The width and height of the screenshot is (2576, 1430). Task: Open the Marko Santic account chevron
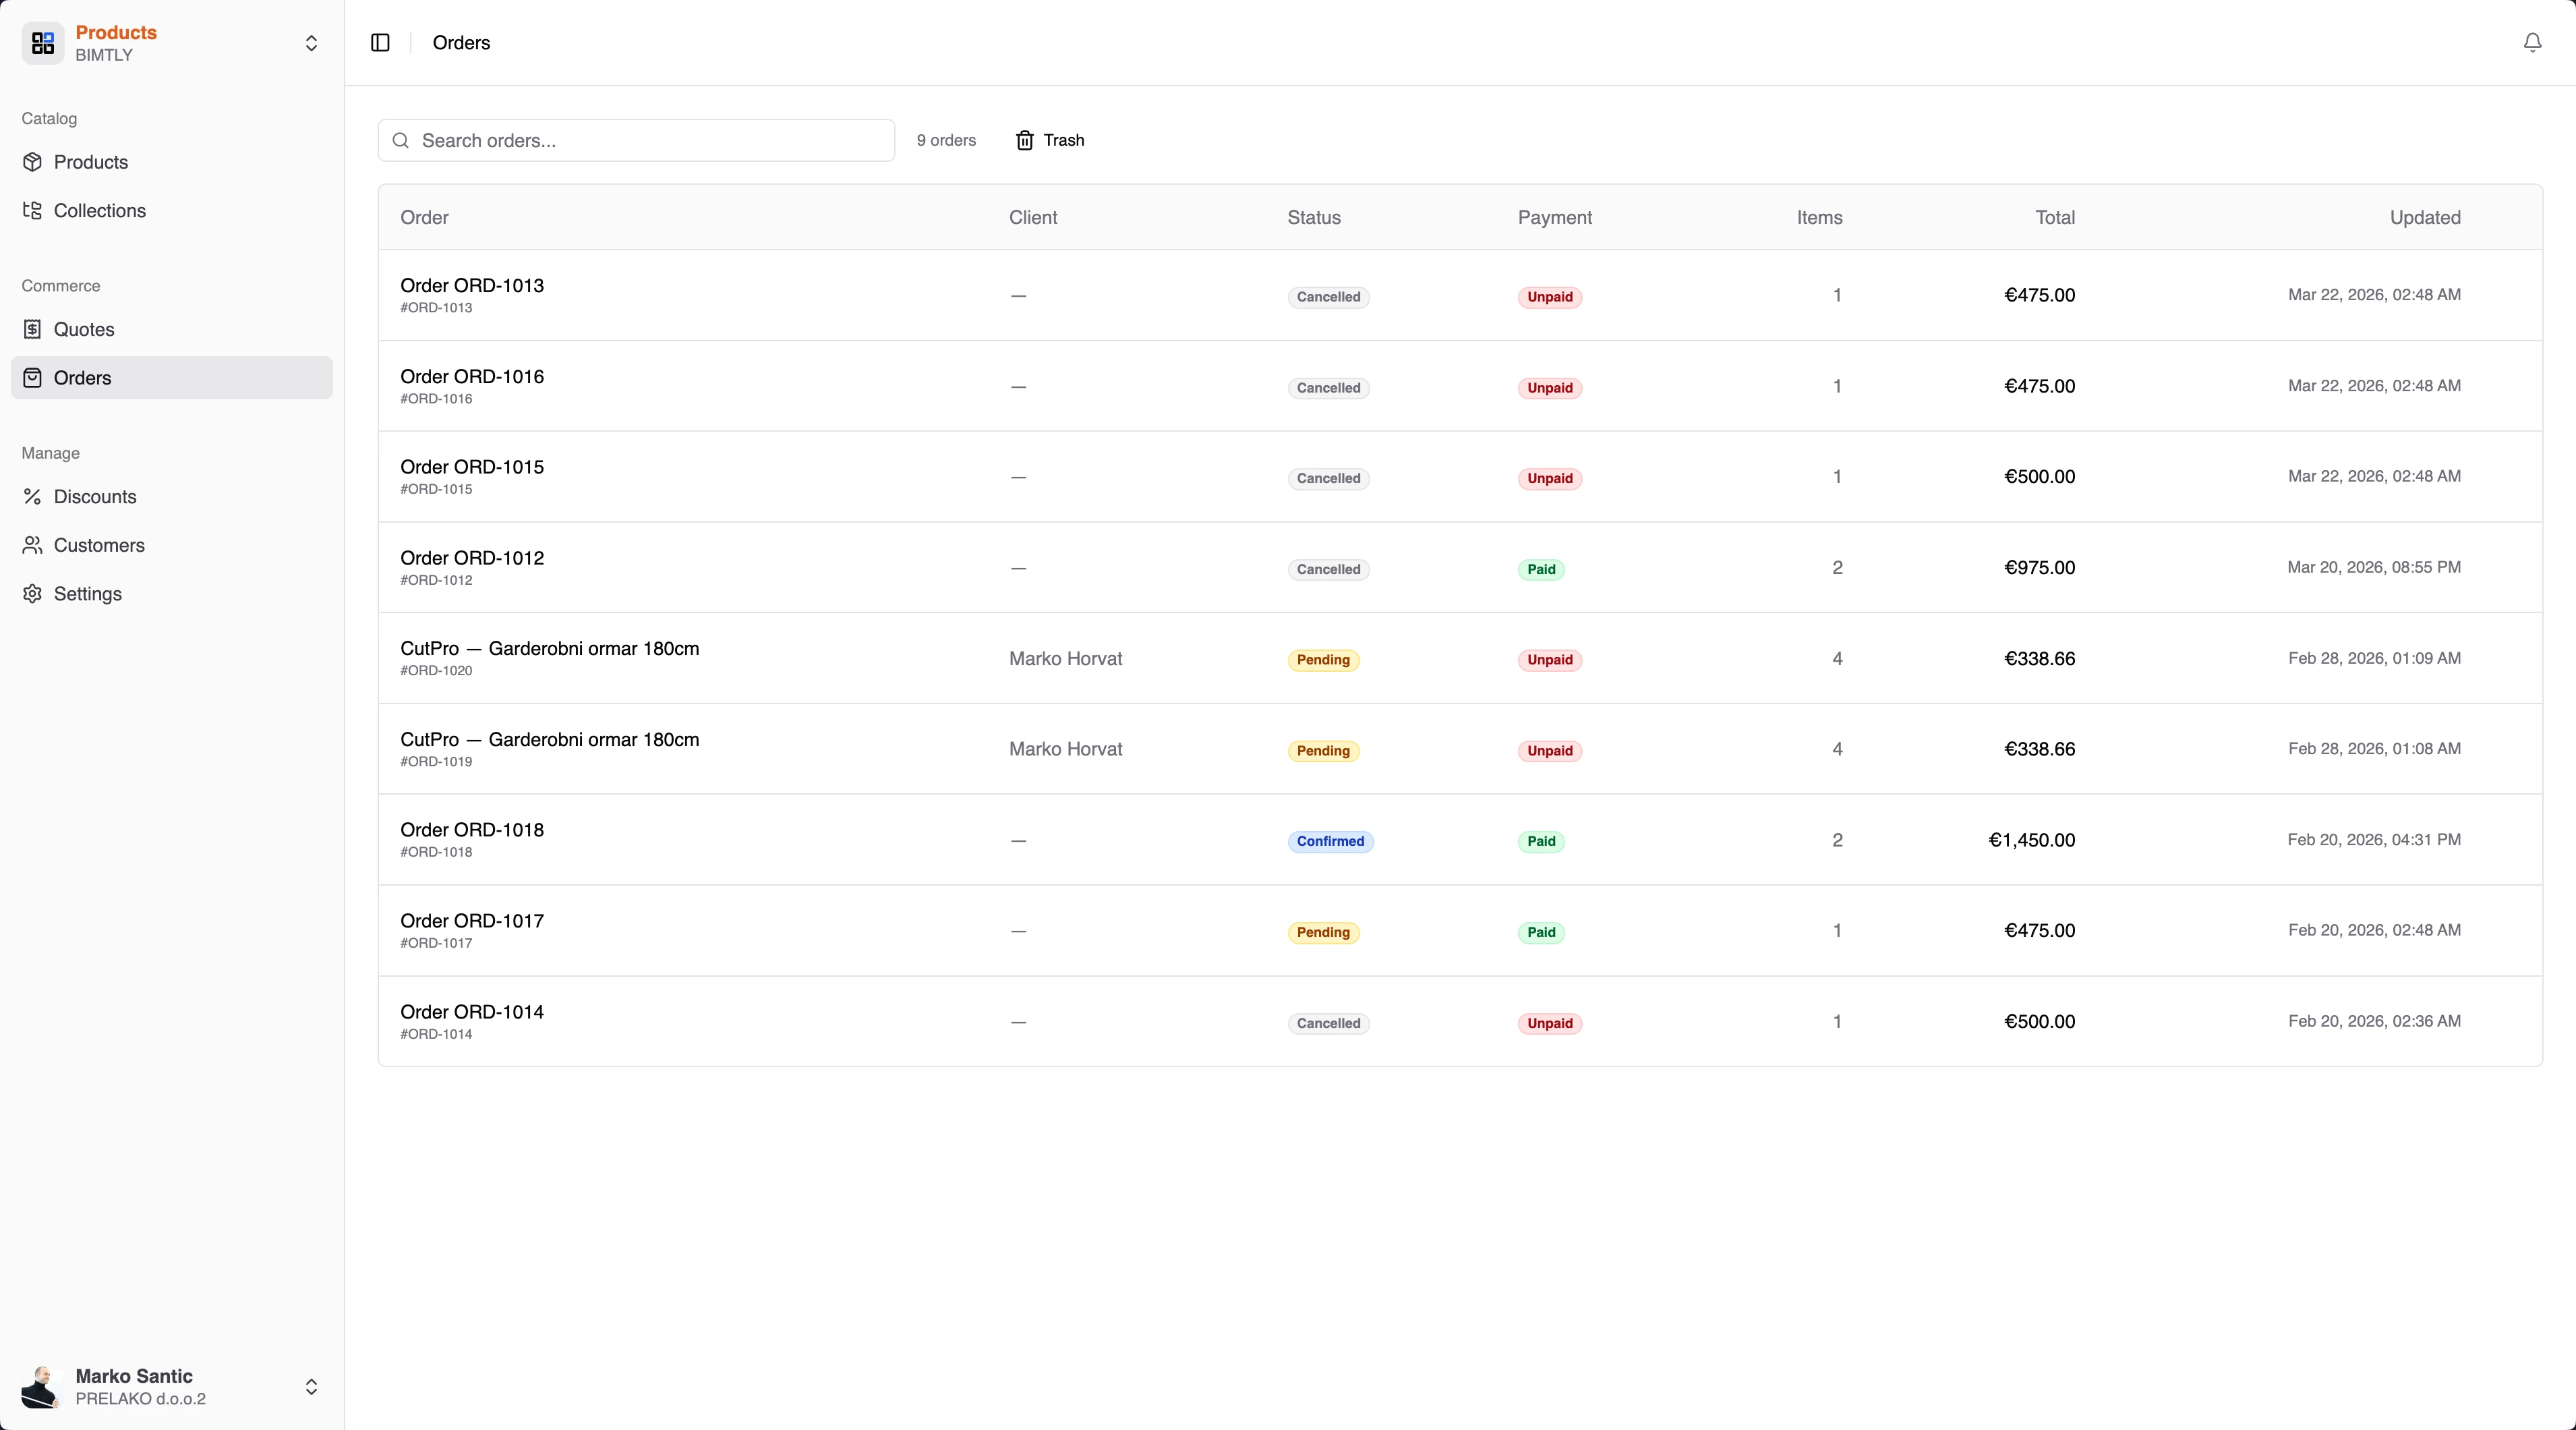pos(312,1387)
